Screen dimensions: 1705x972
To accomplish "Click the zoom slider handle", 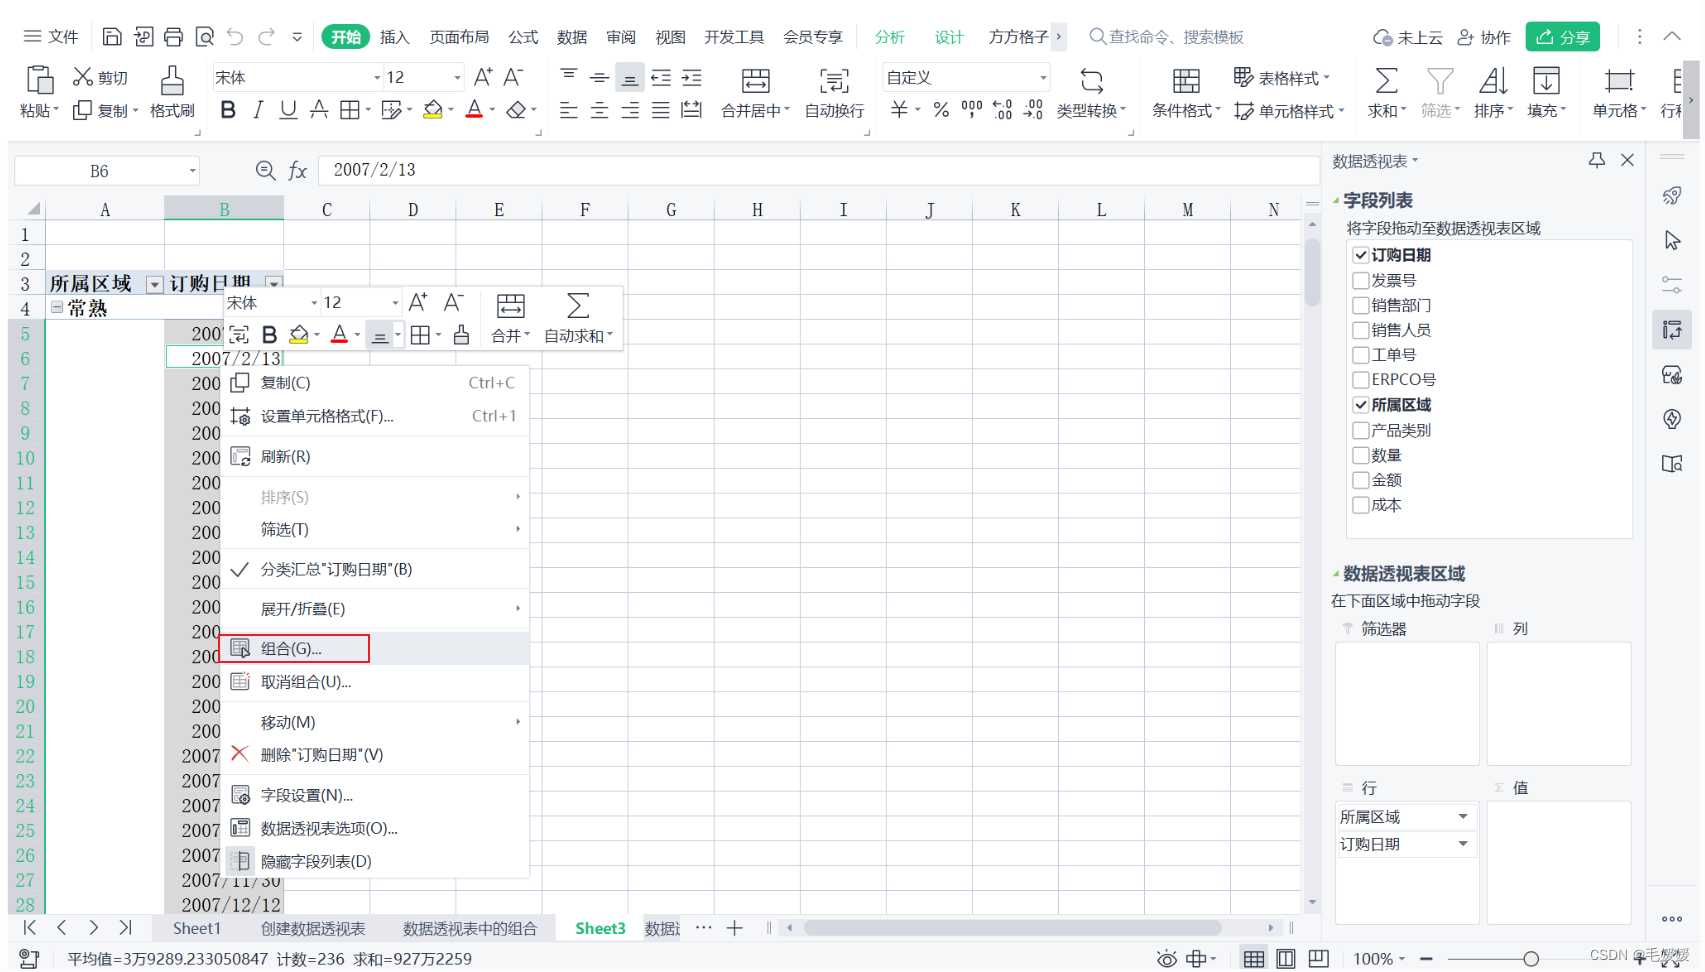I will coord(1531,959).
